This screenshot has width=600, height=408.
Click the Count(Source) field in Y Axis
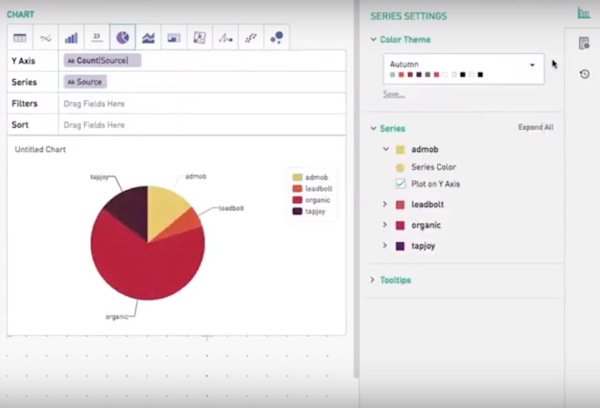[101, 60]
